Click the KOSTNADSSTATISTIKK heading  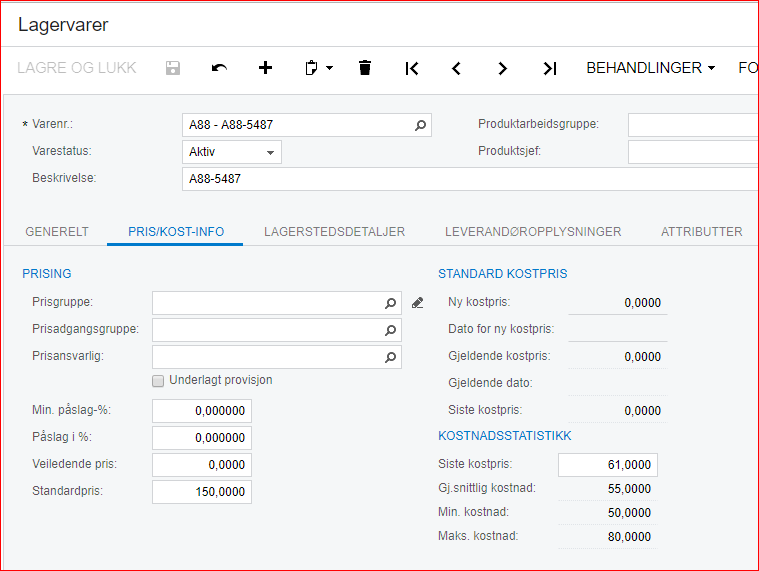click(x=504, y=436)
